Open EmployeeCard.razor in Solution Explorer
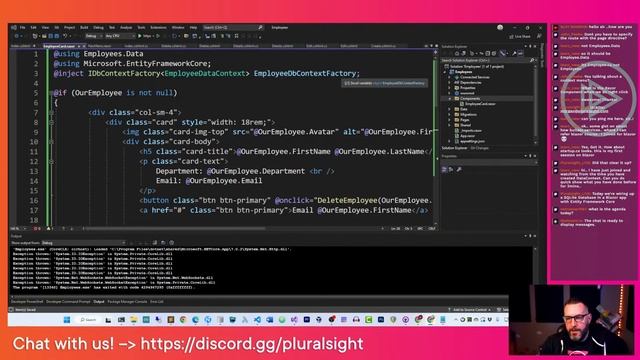The width and height of the screenshot is (640, 360). 480,104
